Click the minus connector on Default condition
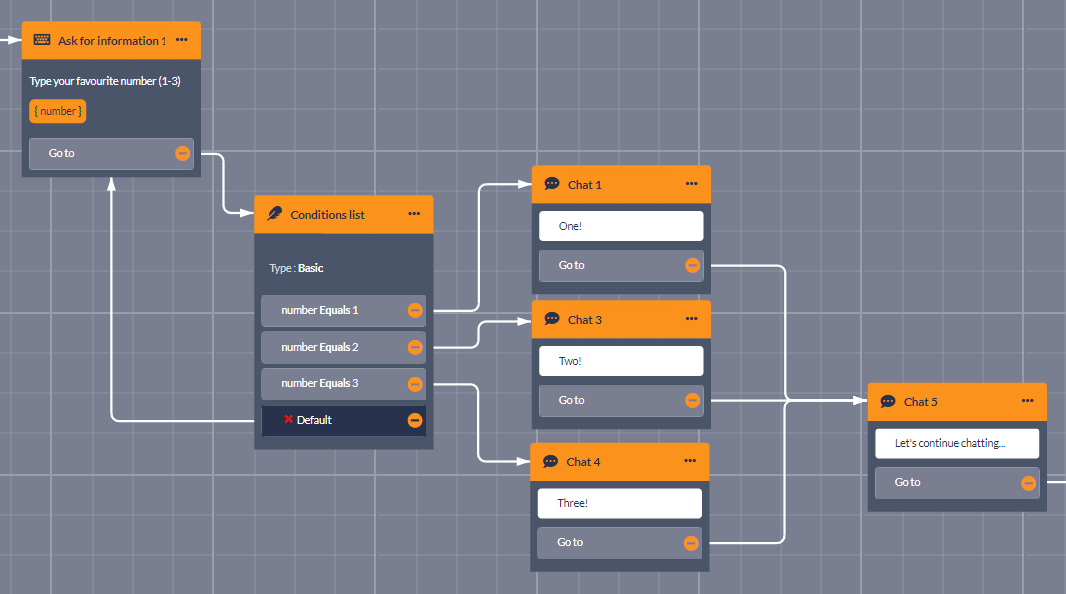The height and width of the screenshot is (594, 1066). [x=415, y=420]
